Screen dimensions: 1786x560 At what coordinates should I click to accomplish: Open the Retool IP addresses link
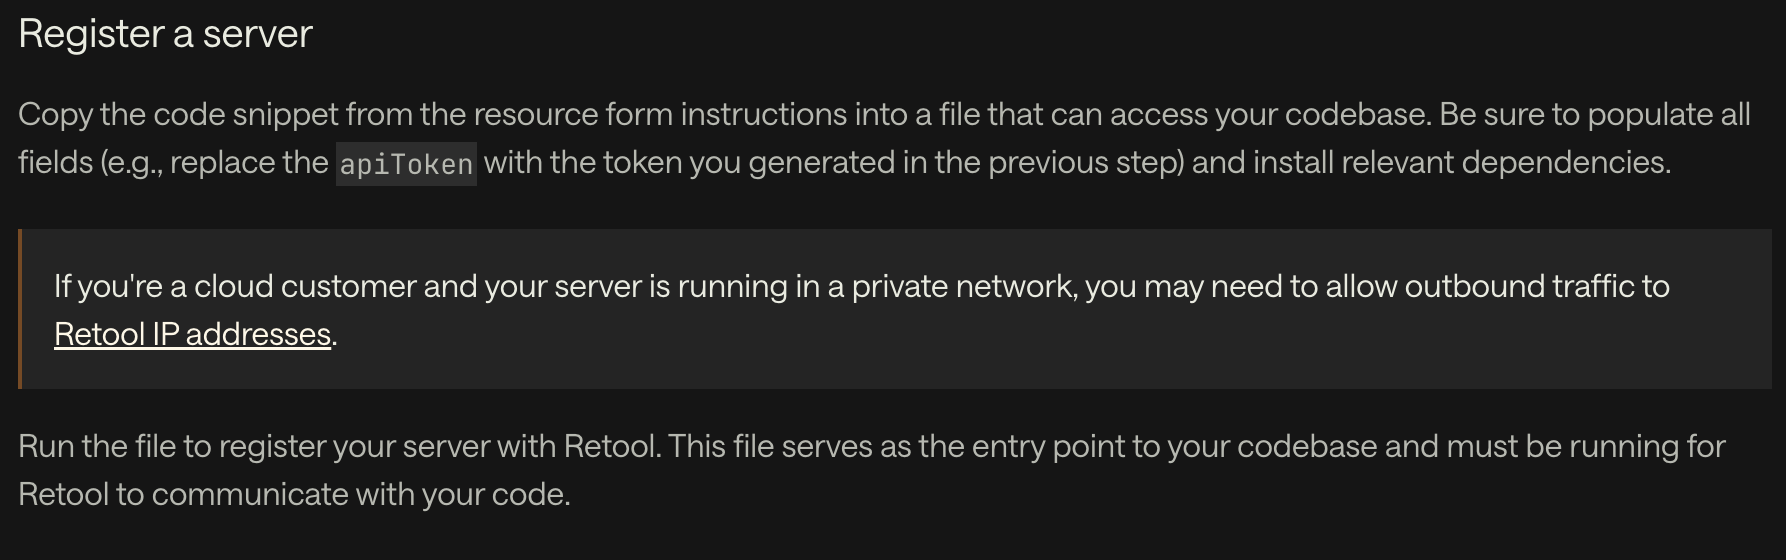click(x=192, y=334)
